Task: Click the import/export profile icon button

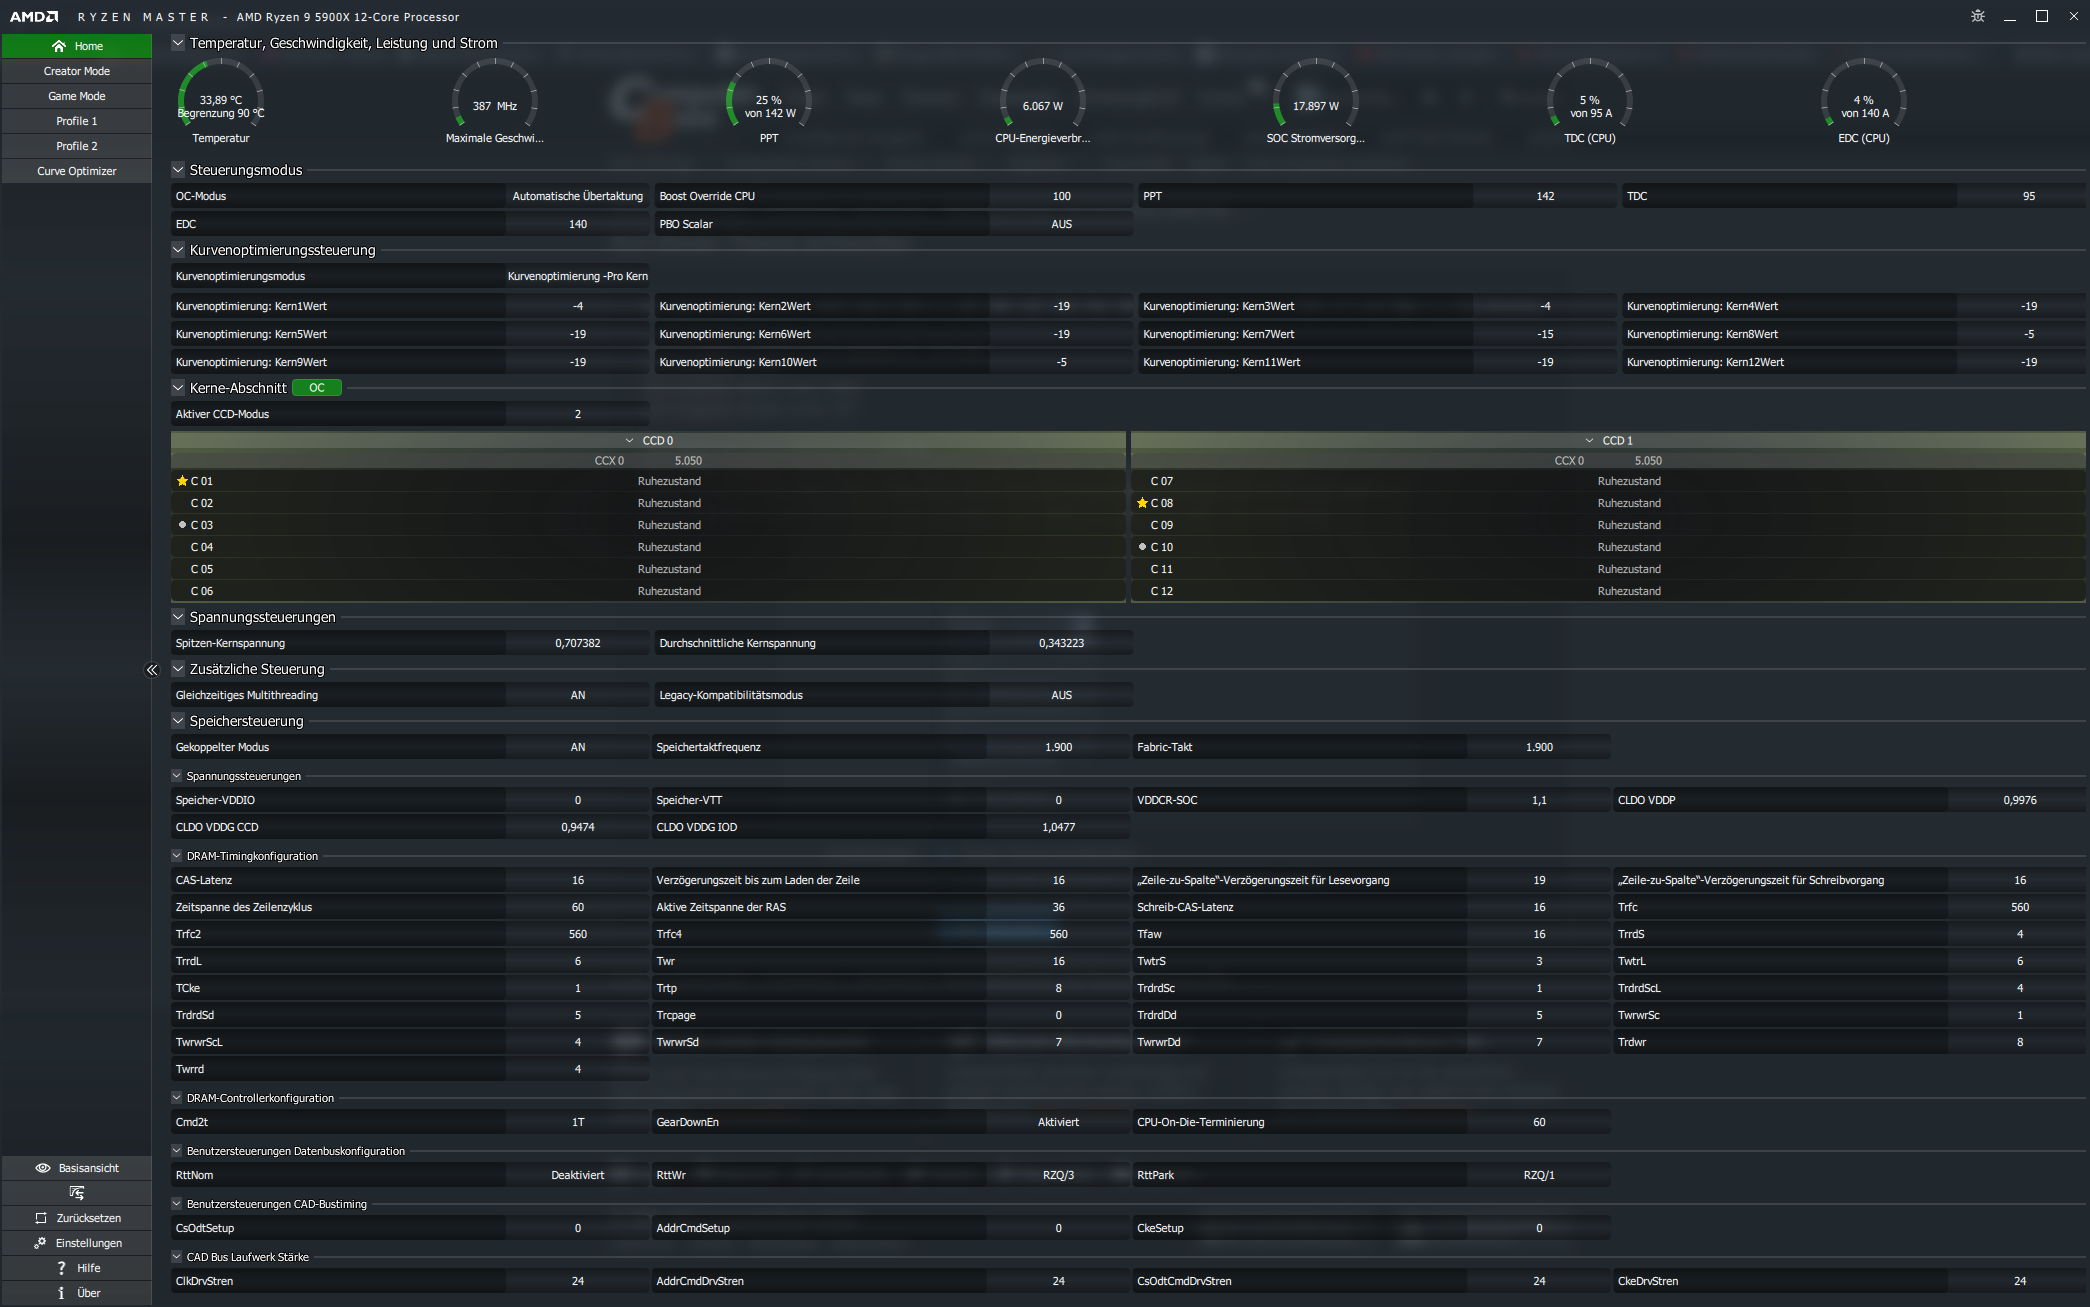Action: [x=77, y=1193]
